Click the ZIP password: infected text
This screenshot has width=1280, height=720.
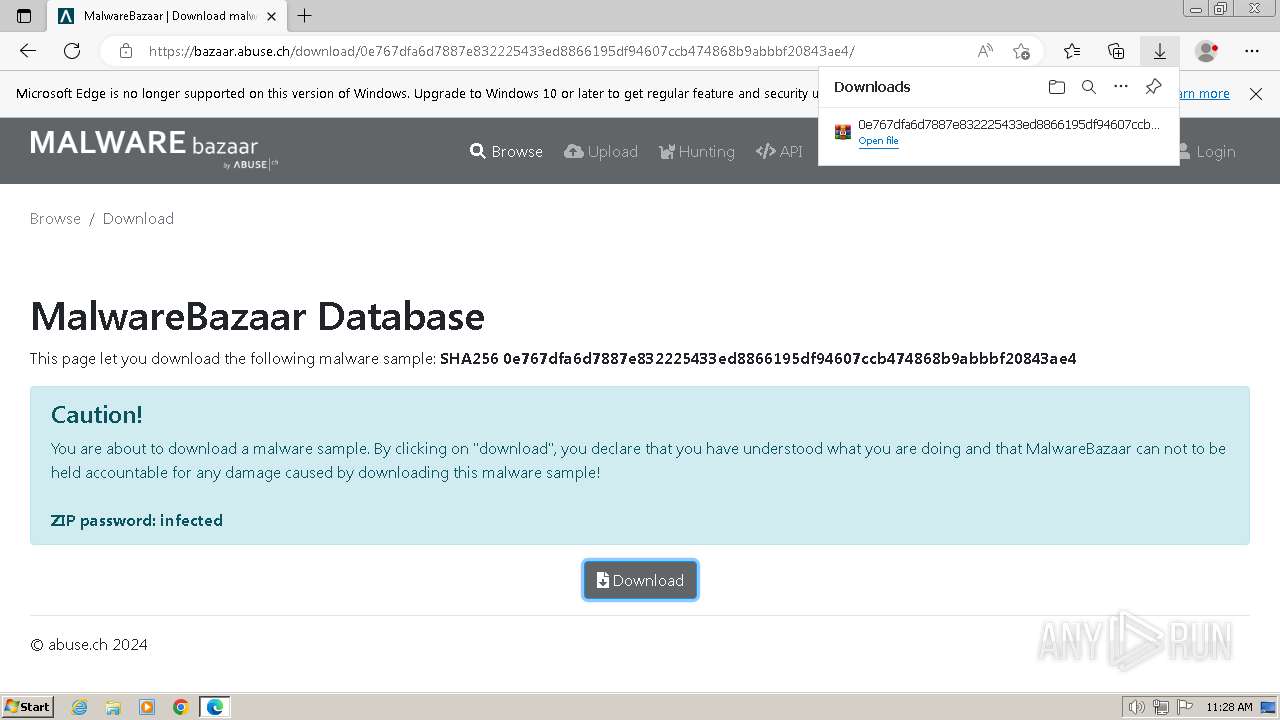(137, 520)
